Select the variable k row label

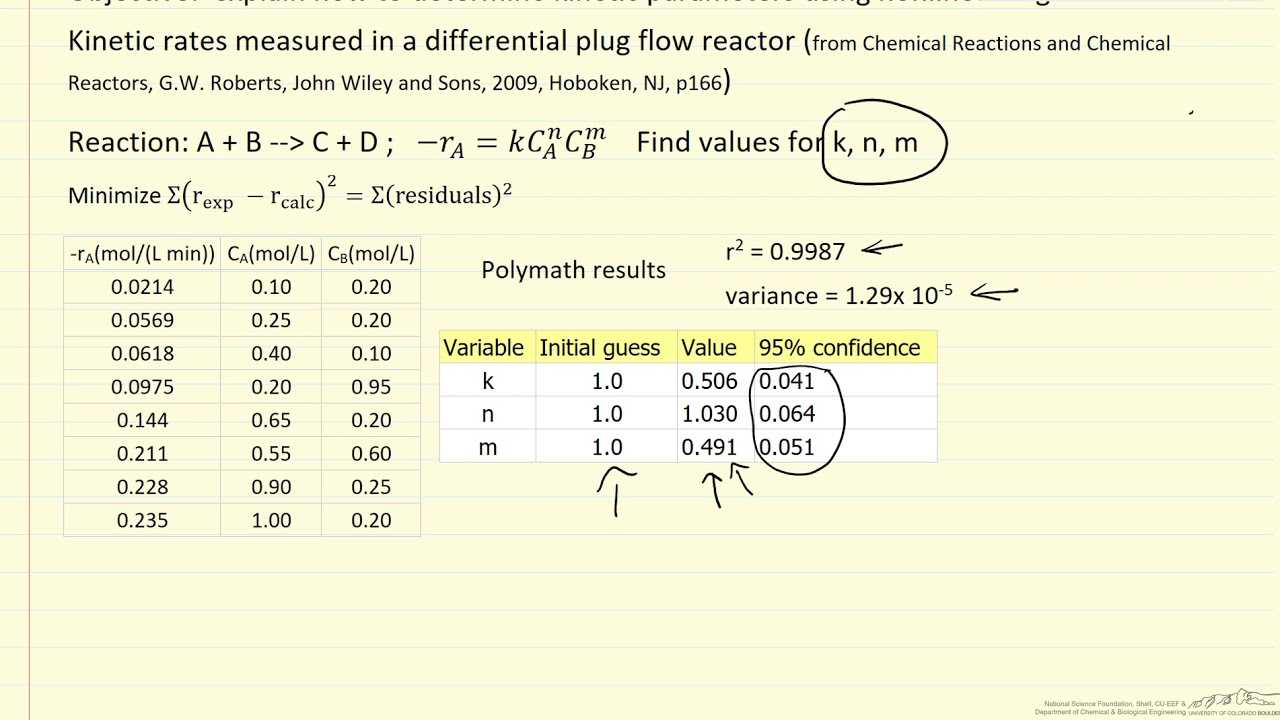click(488, 381)
